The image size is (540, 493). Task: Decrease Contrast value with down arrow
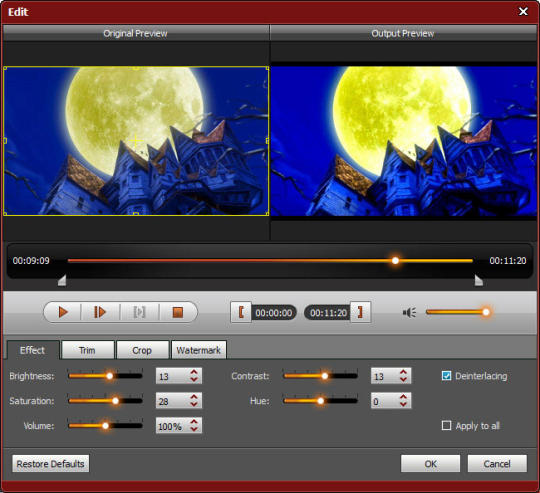click(403, 379)
